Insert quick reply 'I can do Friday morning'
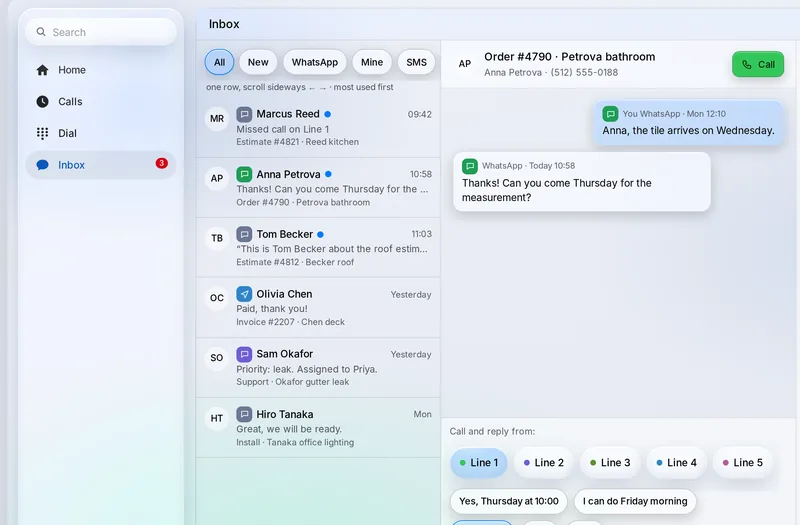The image size is (800, 525). tap(635, 502)
